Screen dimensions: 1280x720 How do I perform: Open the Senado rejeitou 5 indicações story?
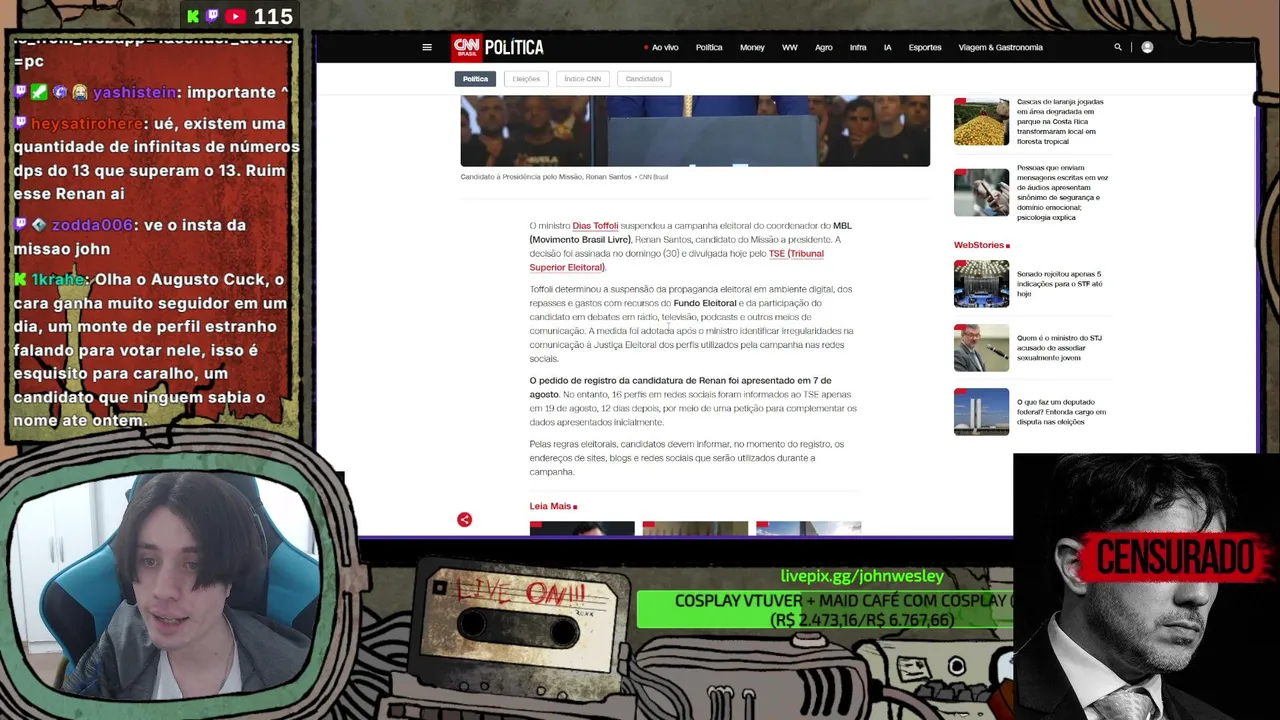coord(1060,284)
